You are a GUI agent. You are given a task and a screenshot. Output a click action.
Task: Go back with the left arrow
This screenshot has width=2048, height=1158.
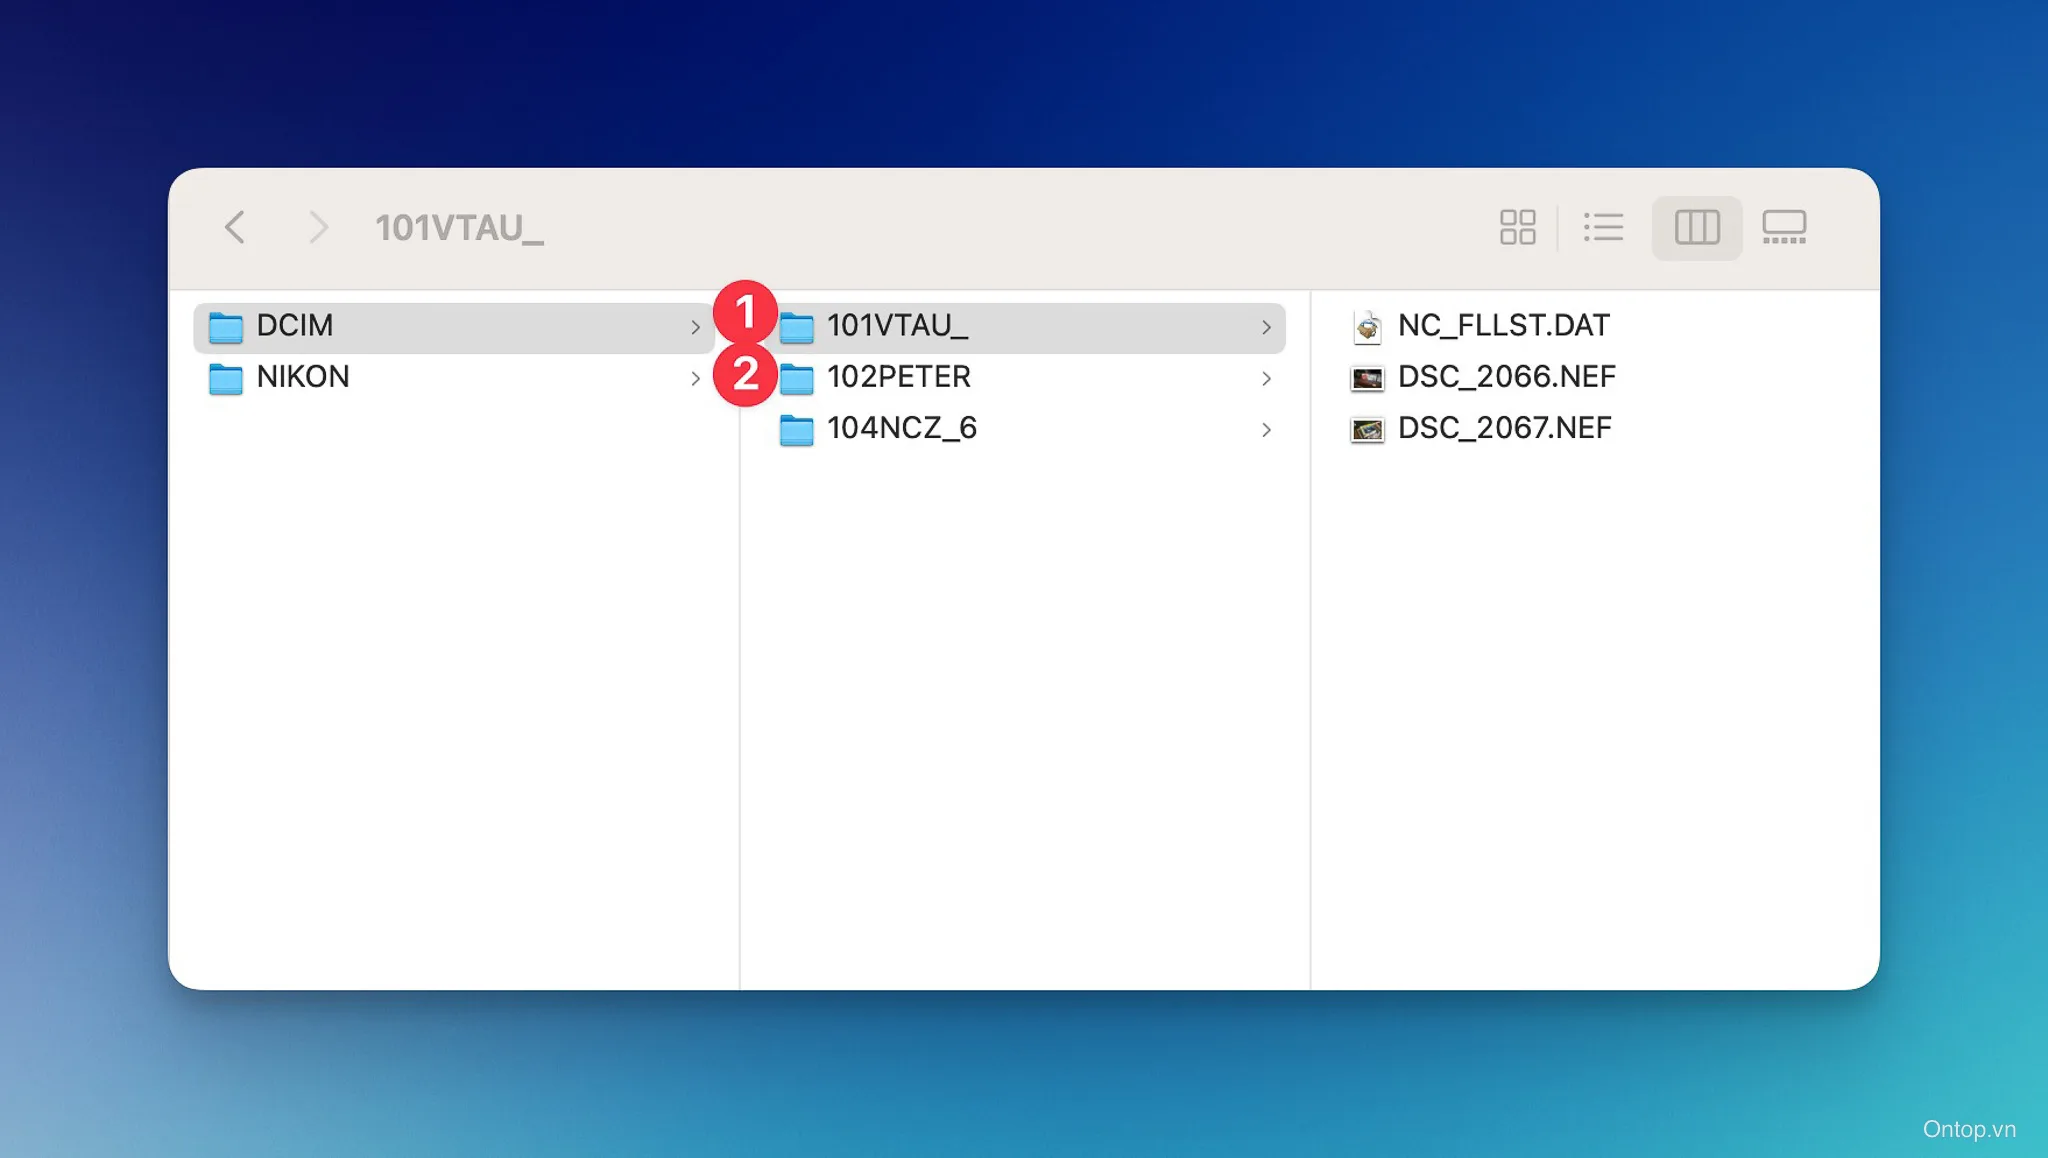pyautogui.click(x=235, y=227)
